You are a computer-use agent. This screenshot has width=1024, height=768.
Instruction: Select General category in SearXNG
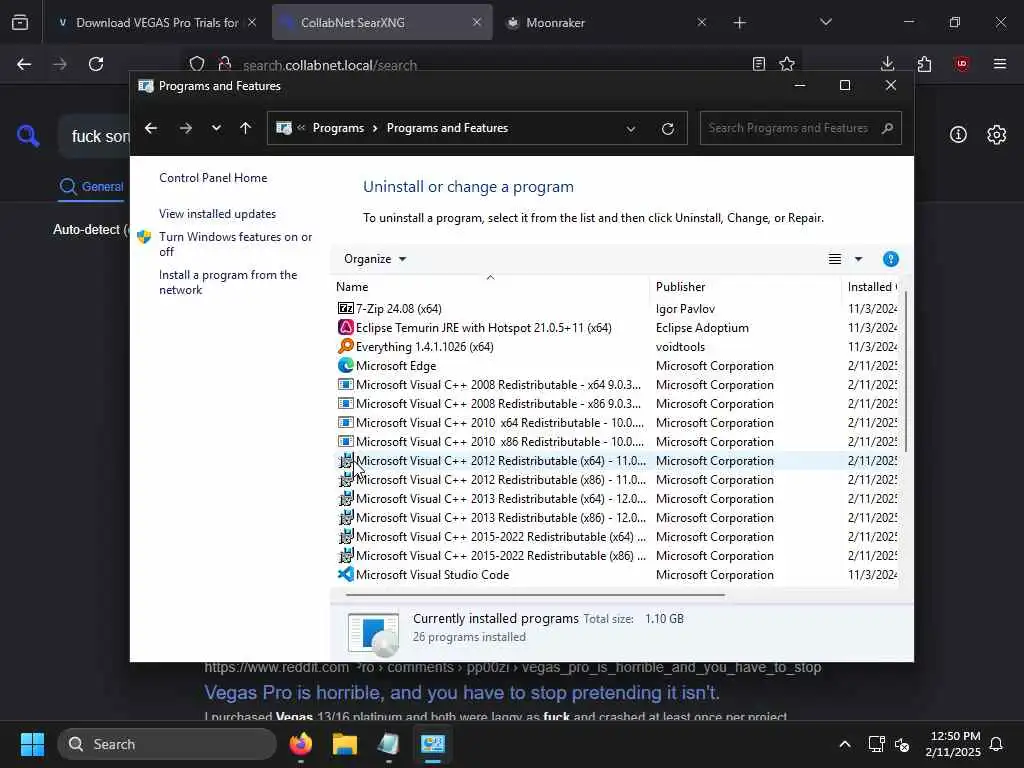(91, 187)
